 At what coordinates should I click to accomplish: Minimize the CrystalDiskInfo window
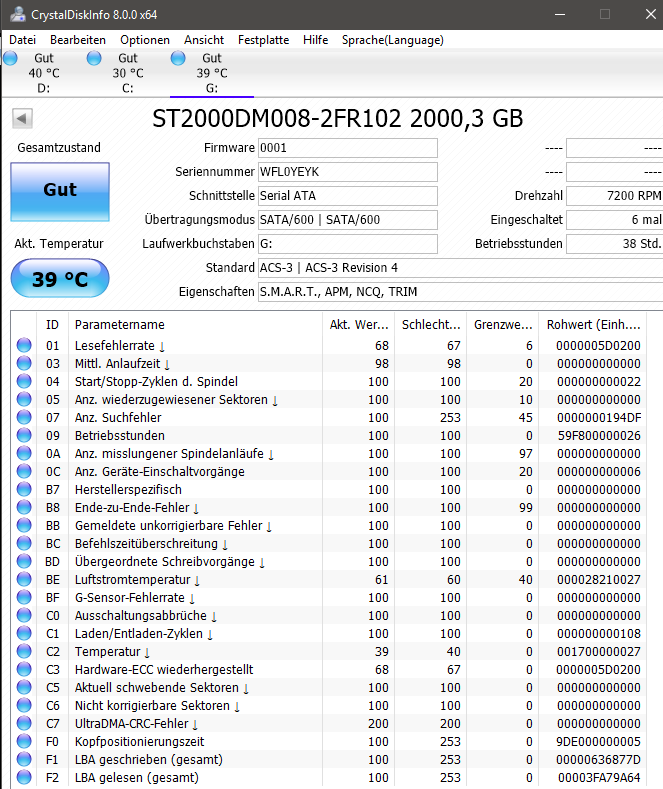(x=560, y=14)
